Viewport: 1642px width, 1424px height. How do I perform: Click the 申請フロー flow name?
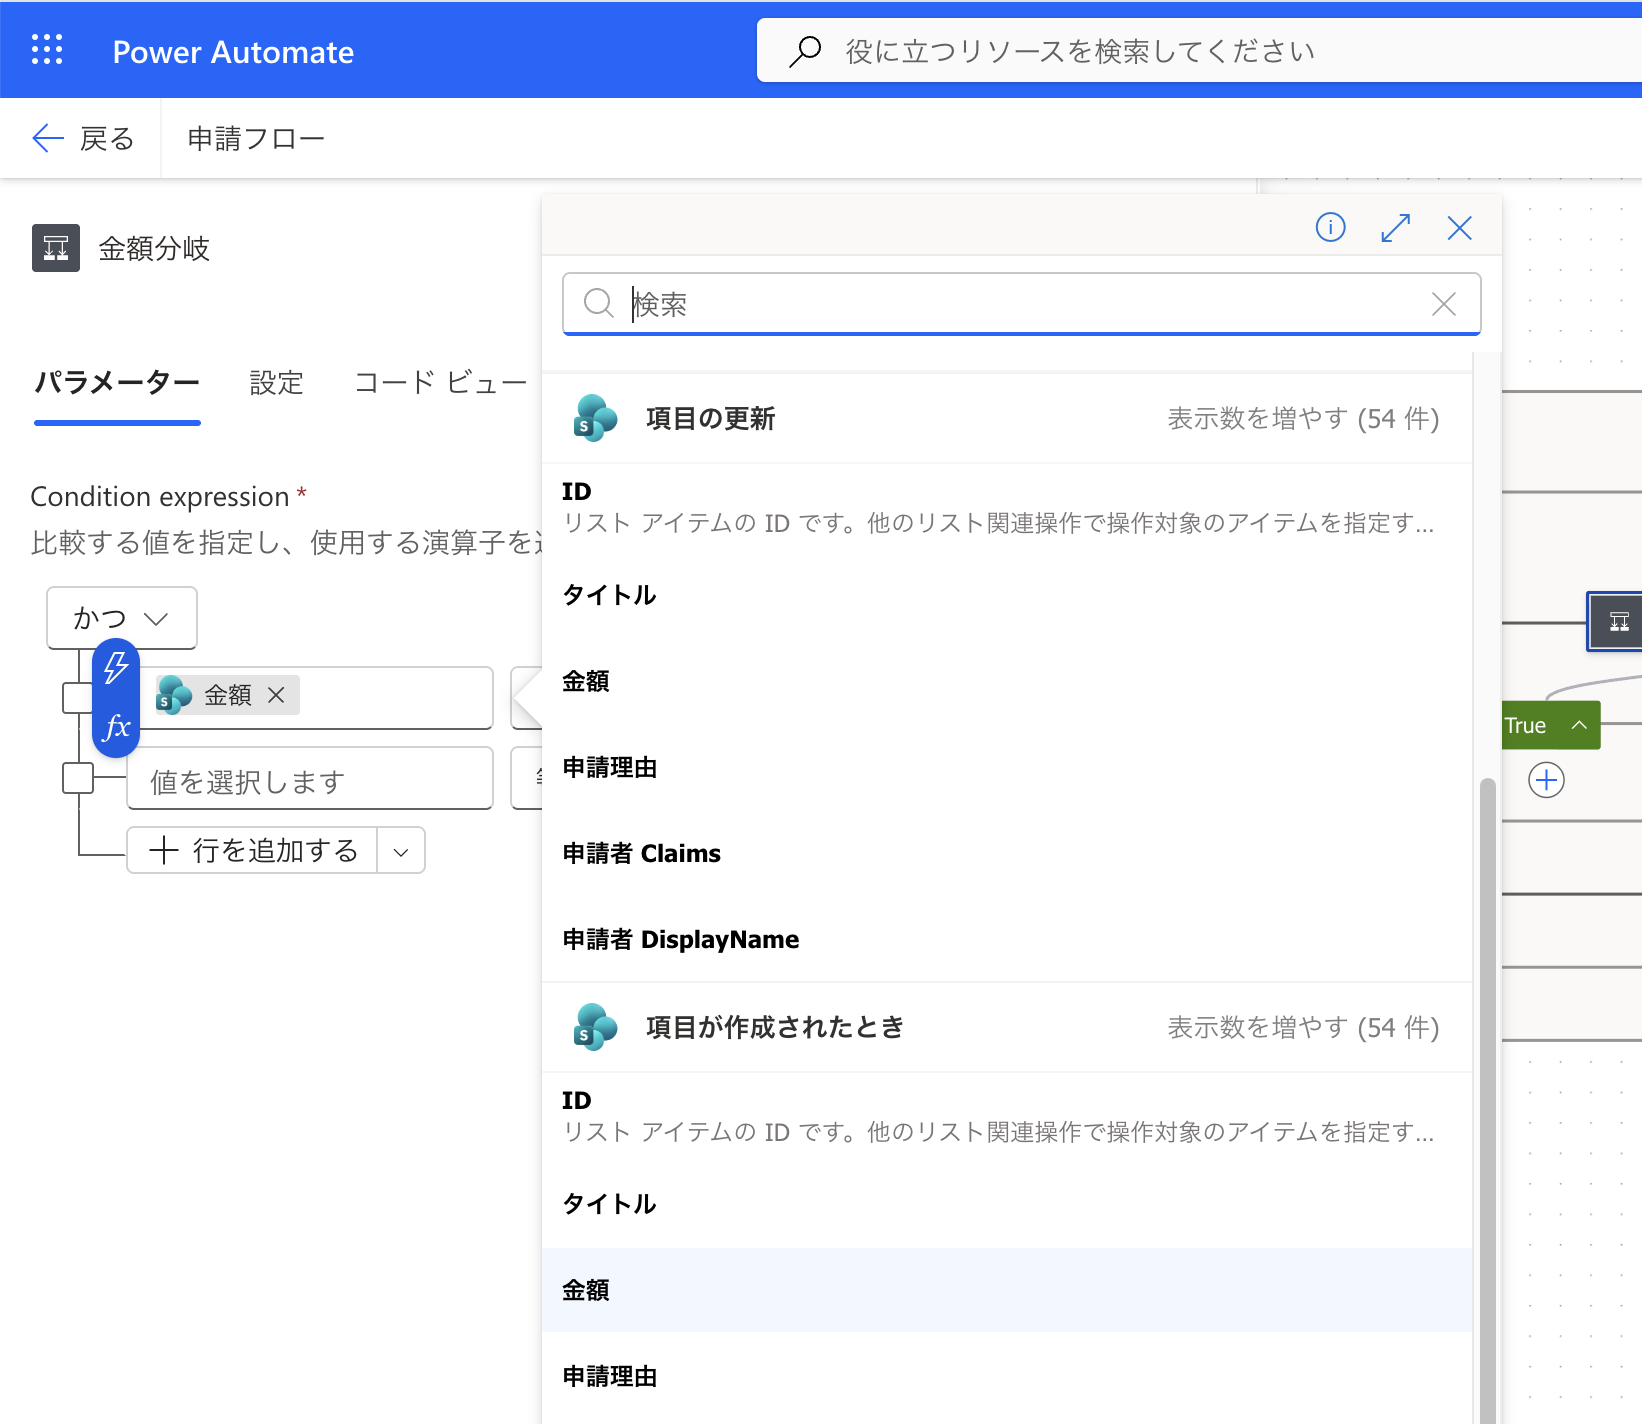tap(256, 138)
